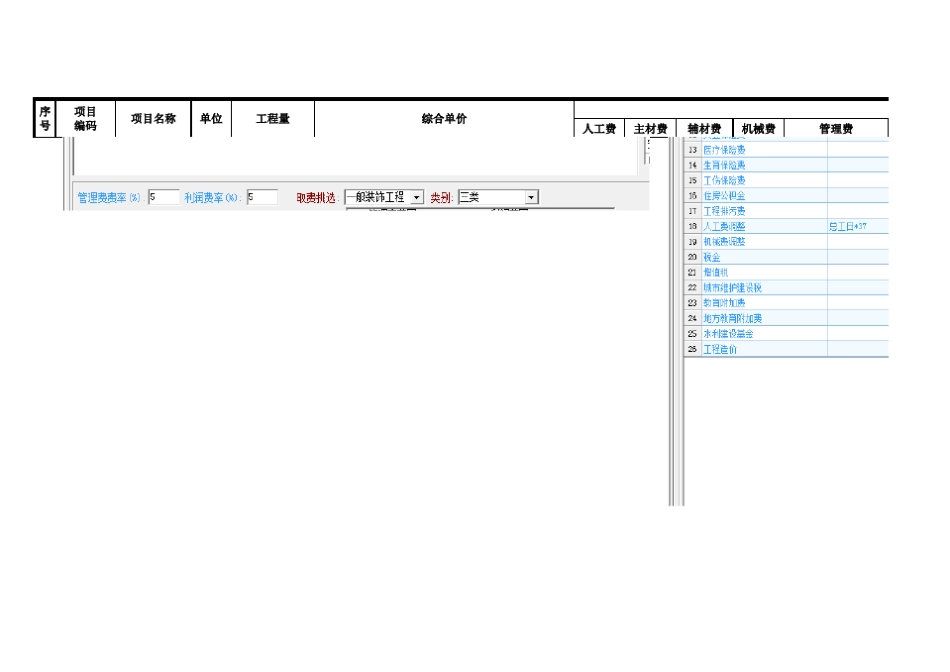Click the 利润费率 input field
The width and height of the screenshot is (950, 672).
(x=262, y=197)
